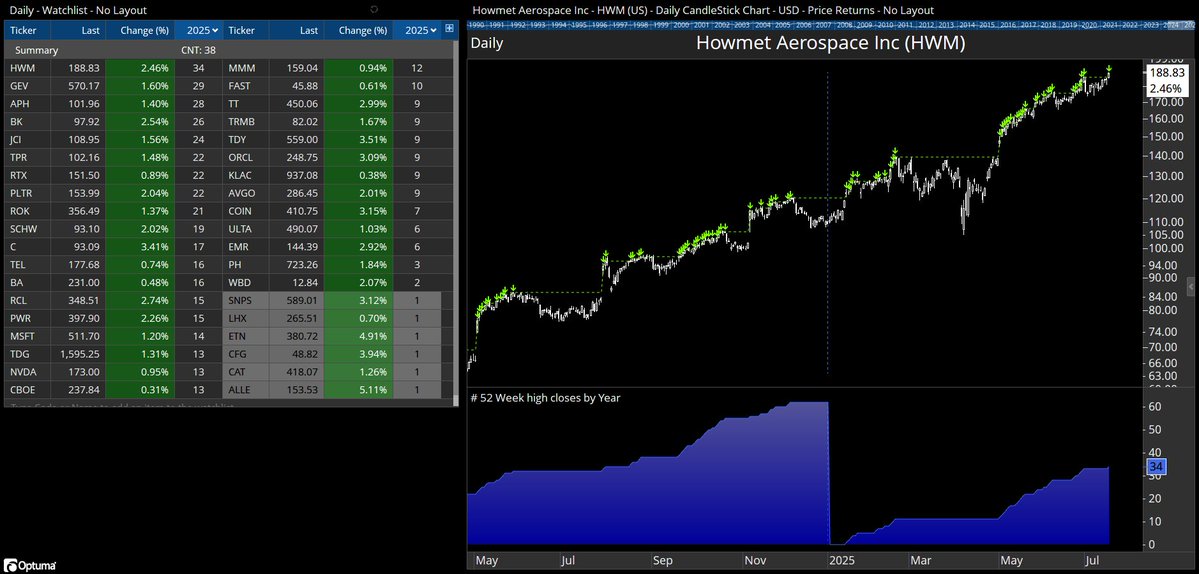Select the PLTR ticker row
1199x574 pixels.
(x=112, y=193)
